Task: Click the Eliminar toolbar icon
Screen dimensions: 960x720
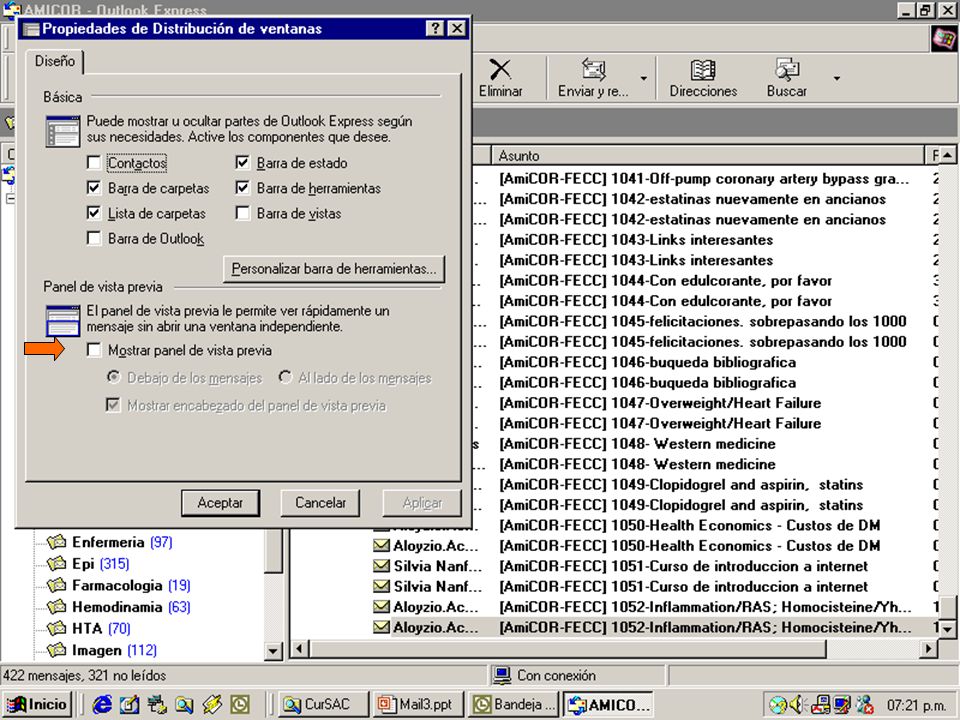Action: pyautogui.click(x=500, y=70)
